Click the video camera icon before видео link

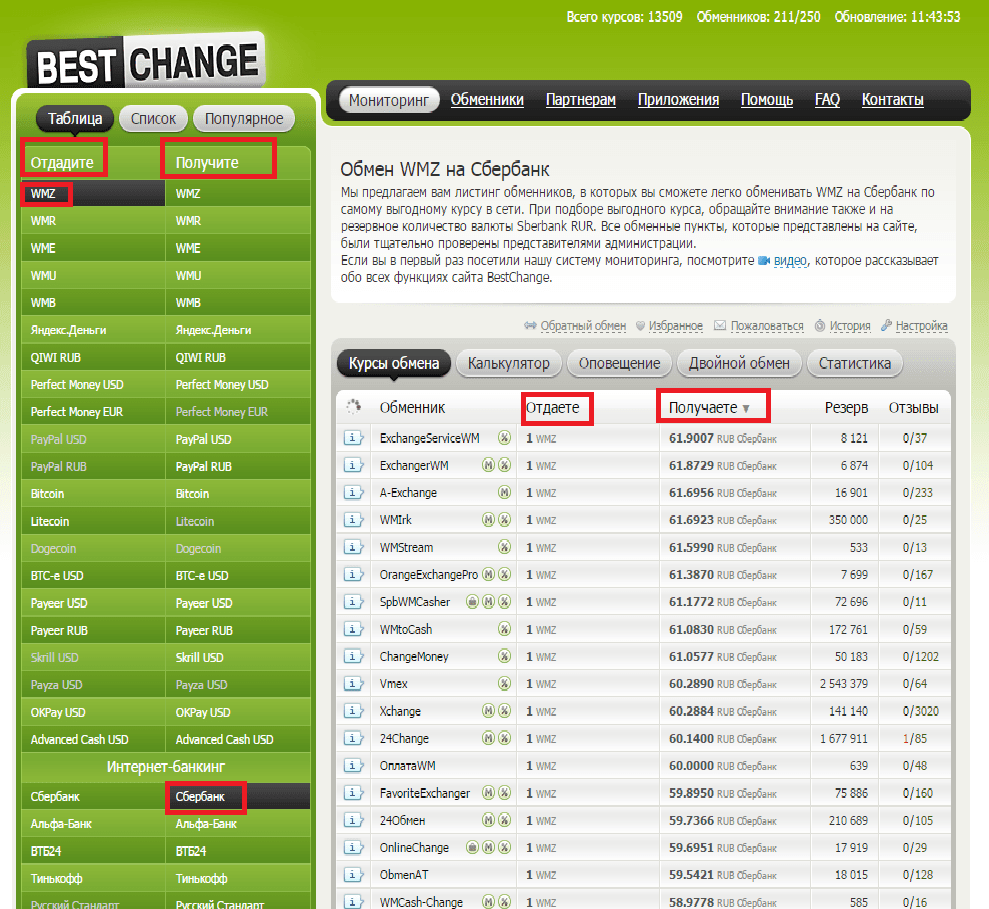pos(764,261)
